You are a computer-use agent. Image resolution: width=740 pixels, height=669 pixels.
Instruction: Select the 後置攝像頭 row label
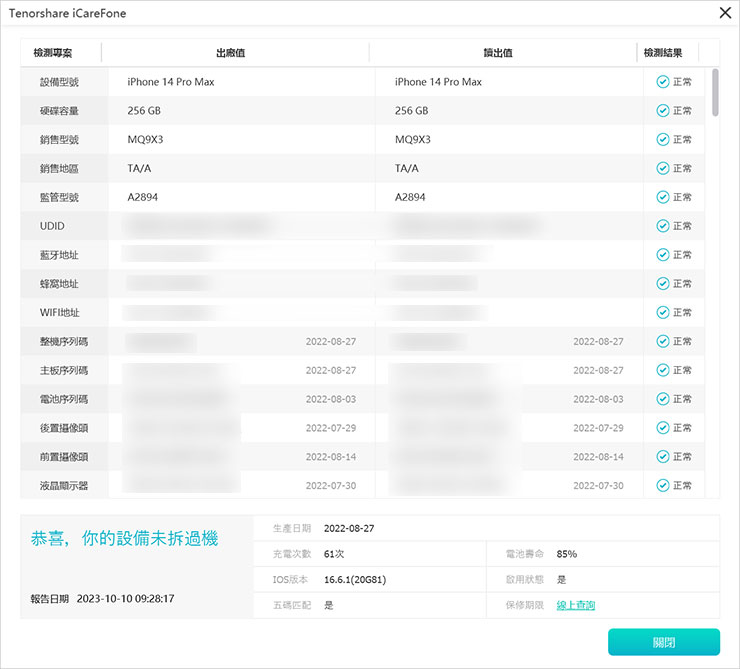64,428
